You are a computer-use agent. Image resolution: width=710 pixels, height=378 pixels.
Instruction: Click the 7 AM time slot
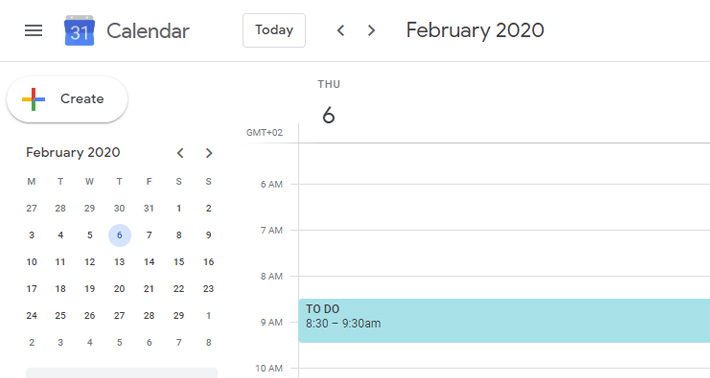pos(504,254)
